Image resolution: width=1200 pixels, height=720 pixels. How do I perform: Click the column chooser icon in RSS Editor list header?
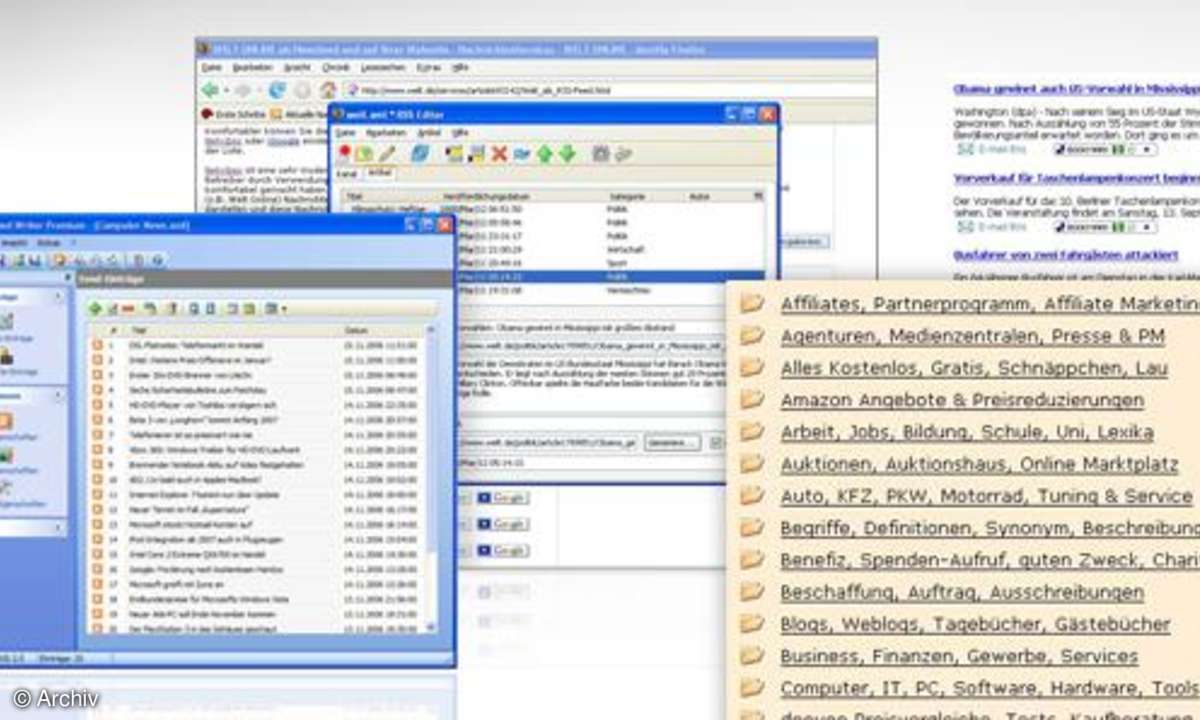coord(758,196)
